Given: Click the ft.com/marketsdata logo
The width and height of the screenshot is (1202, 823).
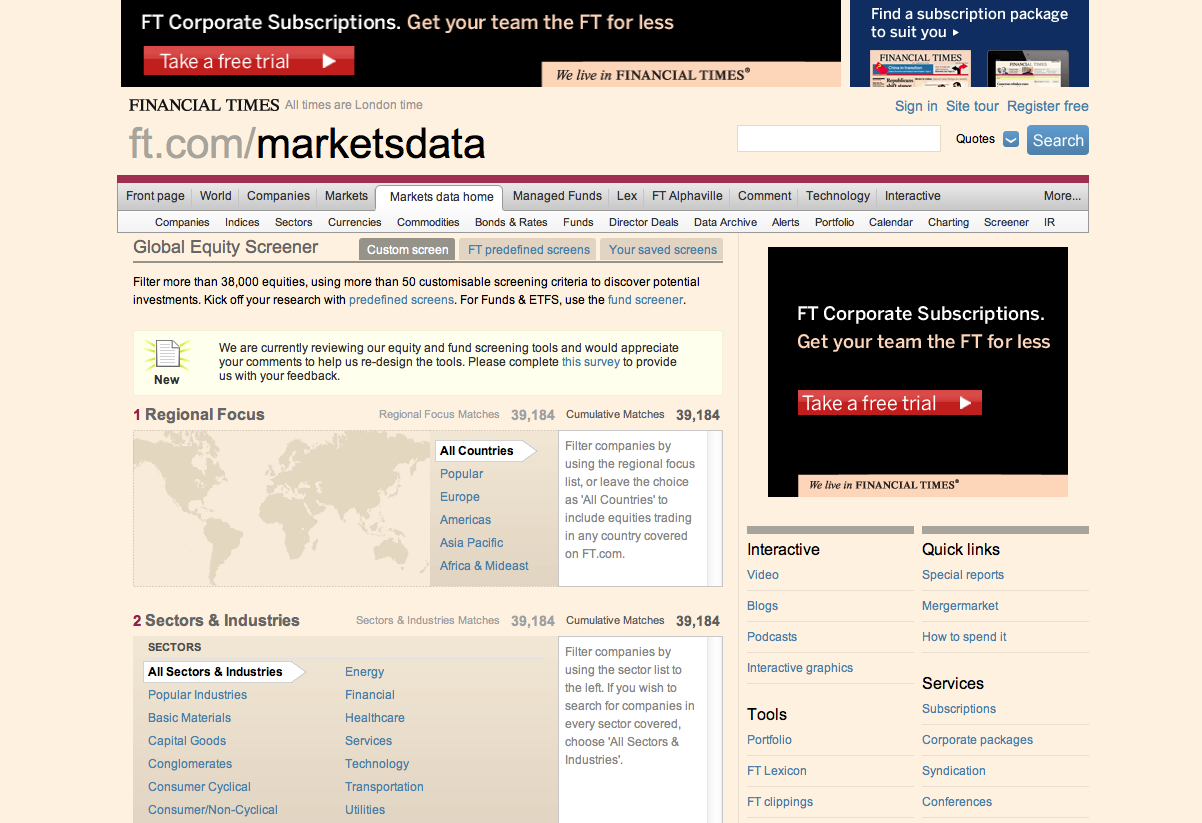Looking at the screenshot, I should click(307, 144).
